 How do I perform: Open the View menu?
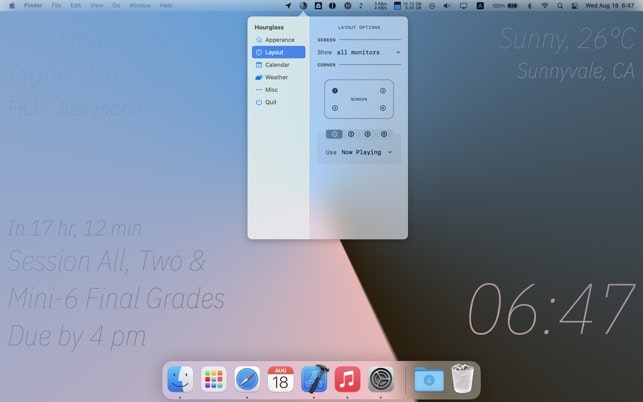[x=96, y=6]
